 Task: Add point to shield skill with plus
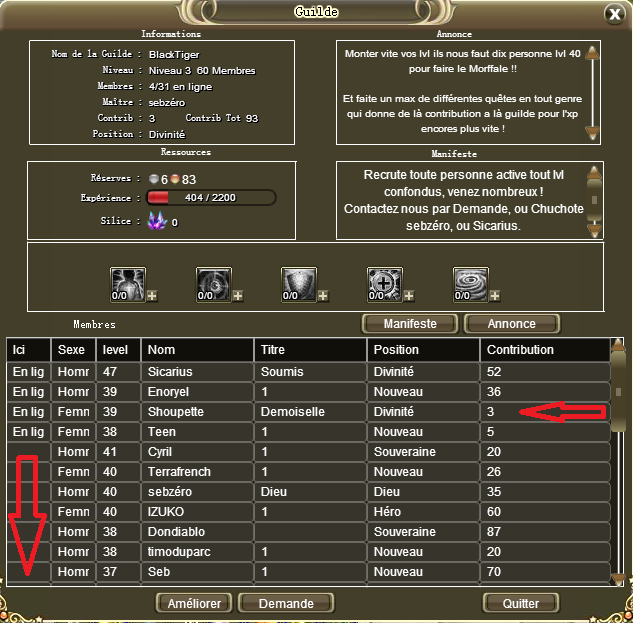[323, 296]
